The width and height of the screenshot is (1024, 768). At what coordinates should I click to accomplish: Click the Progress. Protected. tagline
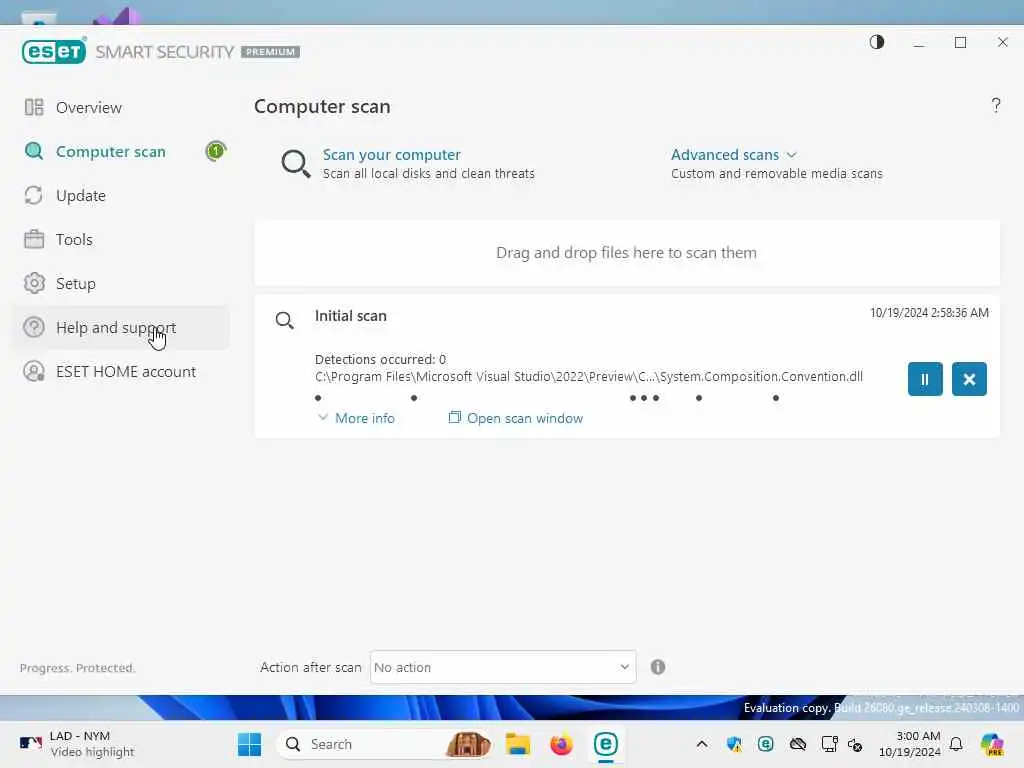(x=78, y=668)
